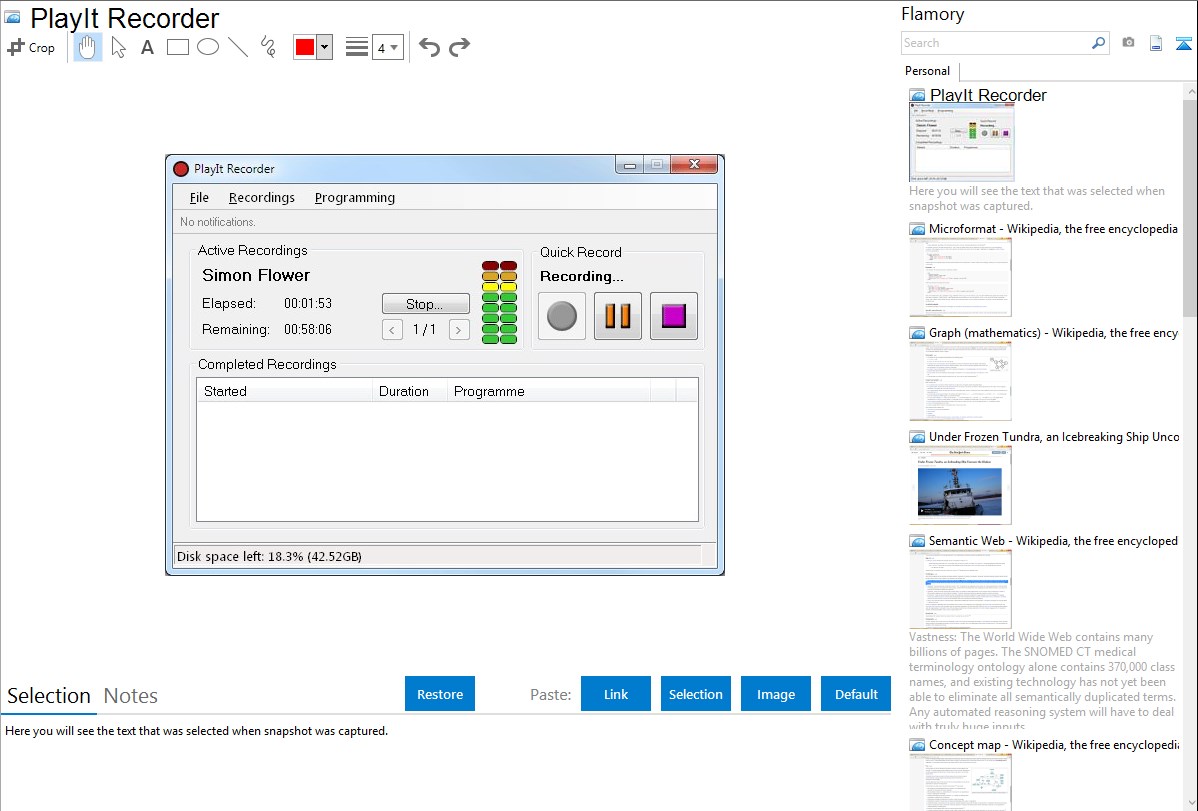The height and width of the screenshot is (811, 1198).
Task: Click the 'No notifications.' text
Action: pyautogui.click(x=218, y=222)
